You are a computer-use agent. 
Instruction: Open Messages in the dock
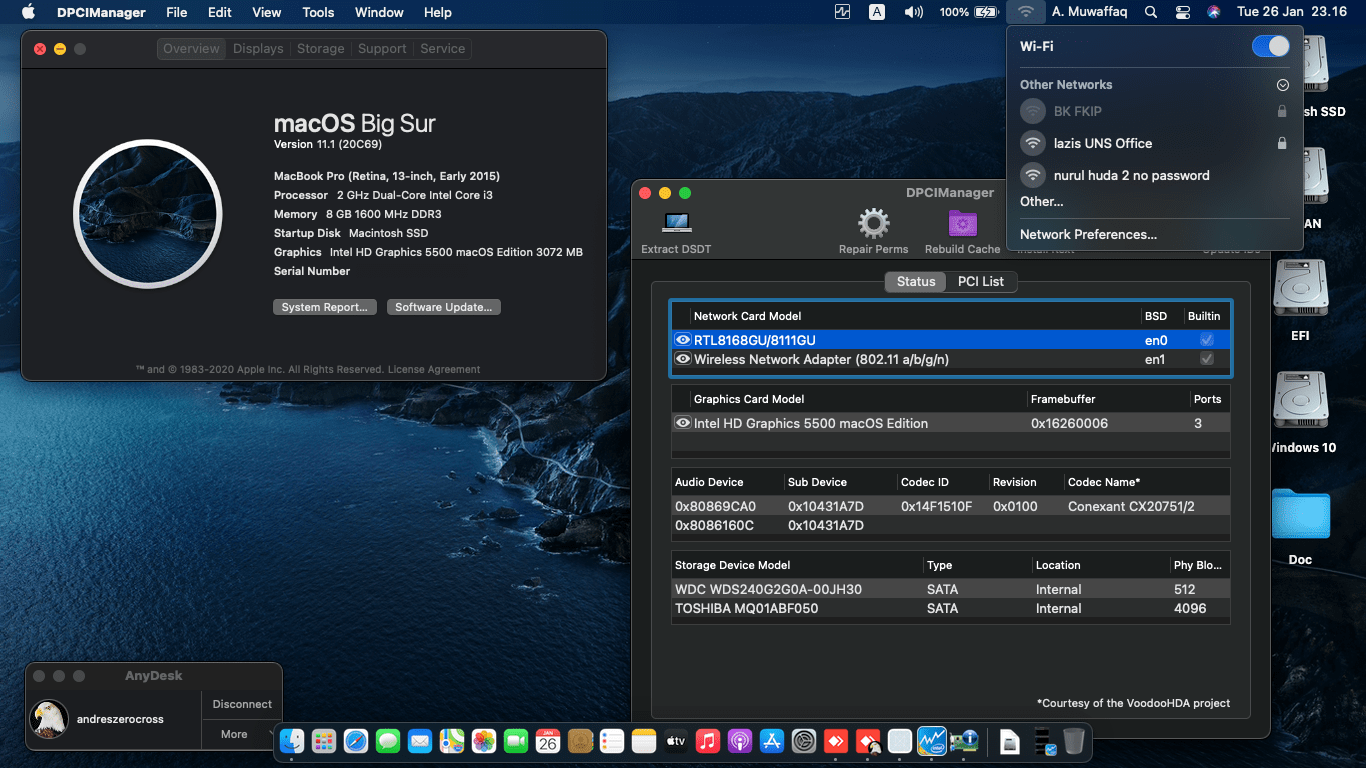pos(388,741)
